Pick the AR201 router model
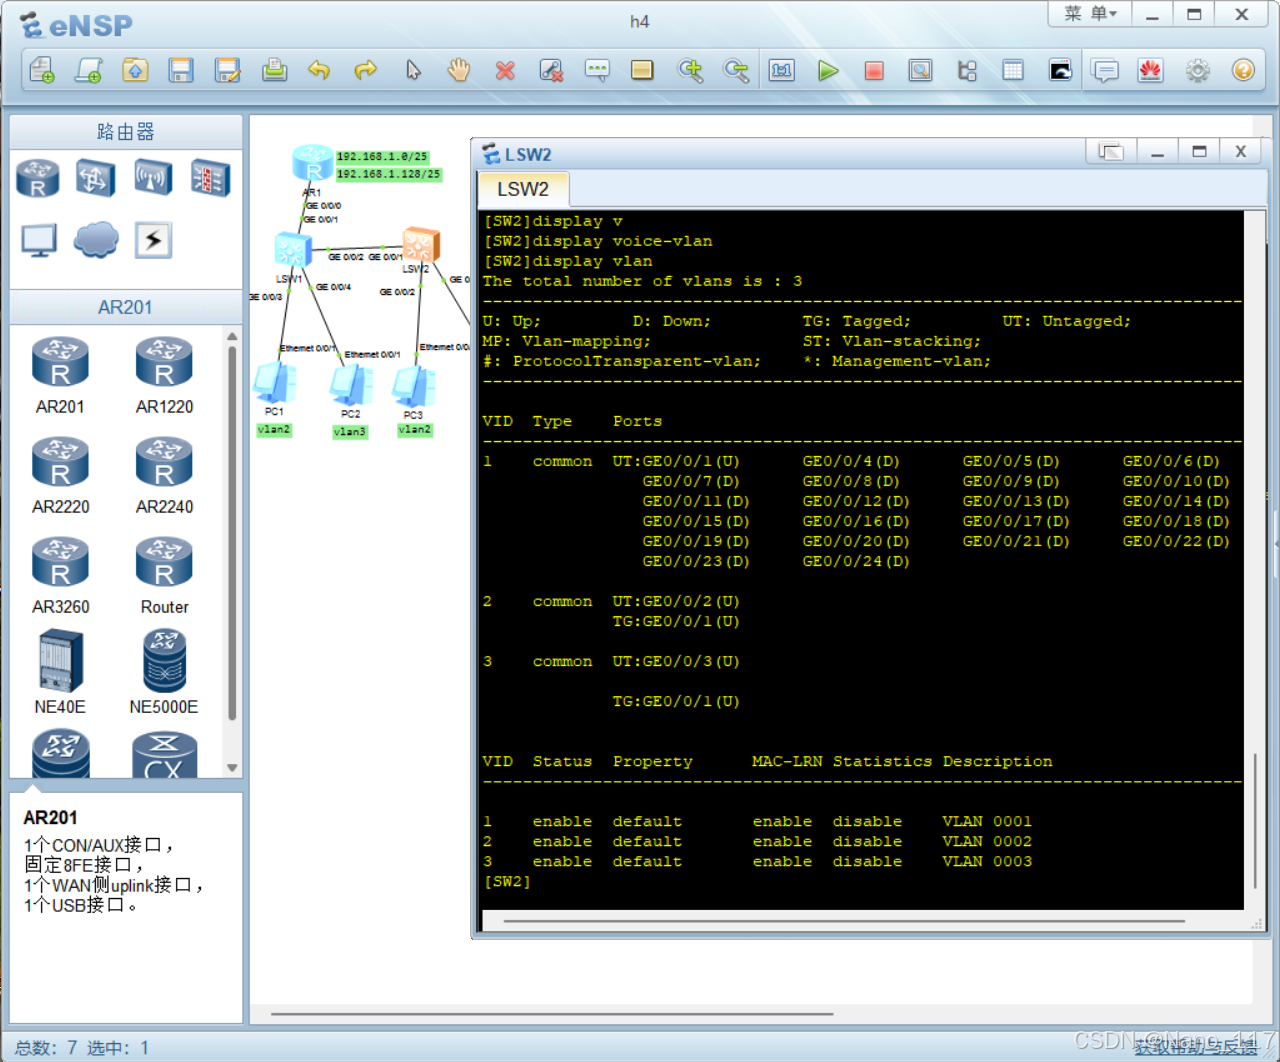 click(x=60, y=375)
